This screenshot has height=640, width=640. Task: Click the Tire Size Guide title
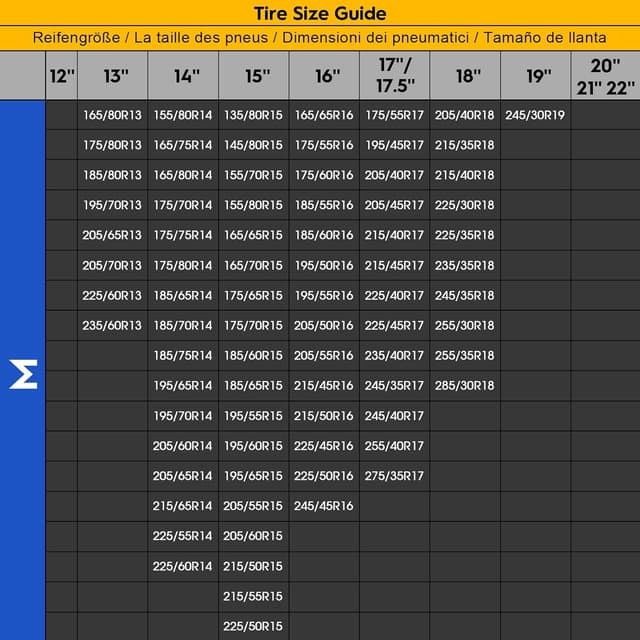320,13
